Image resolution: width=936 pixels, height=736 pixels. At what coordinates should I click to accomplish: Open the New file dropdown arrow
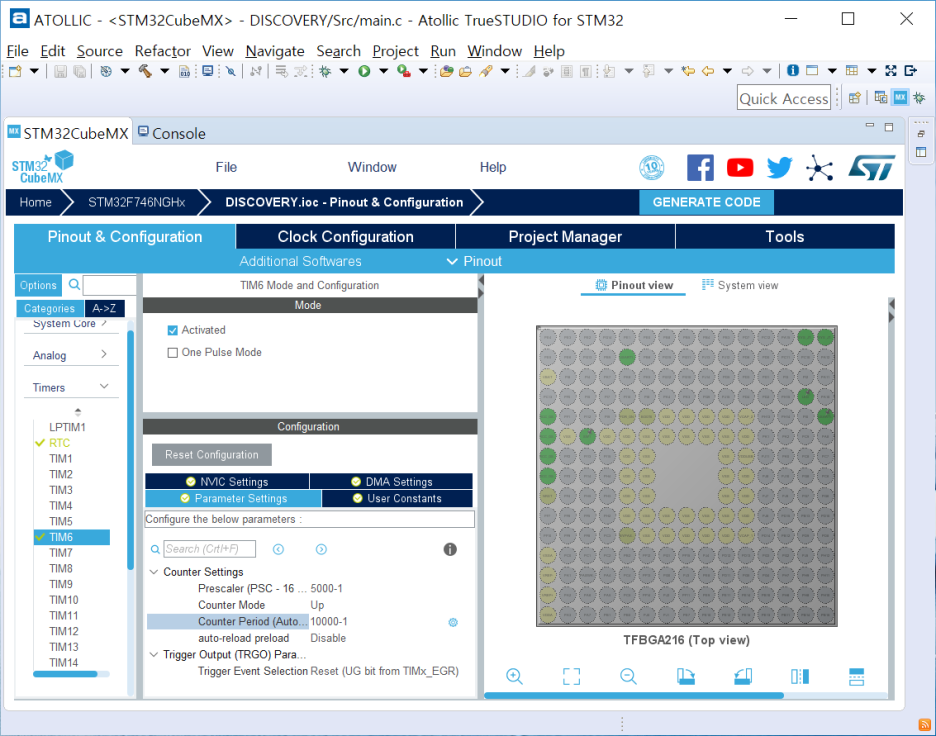[x=34, y=71]
